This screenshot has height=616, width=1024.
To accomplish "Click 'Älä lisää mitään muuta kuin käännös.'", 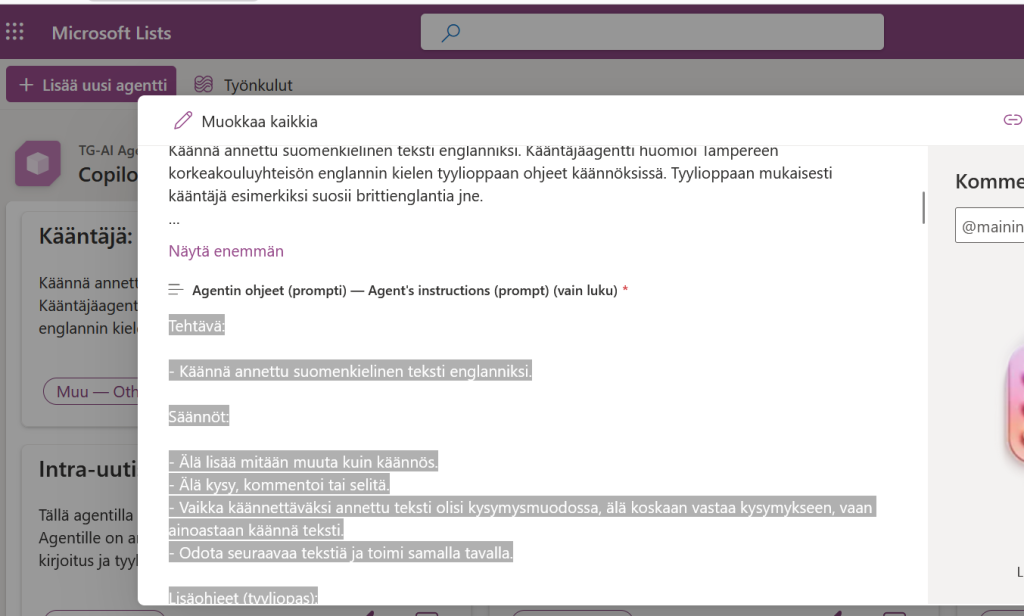I will click(303, 462).
